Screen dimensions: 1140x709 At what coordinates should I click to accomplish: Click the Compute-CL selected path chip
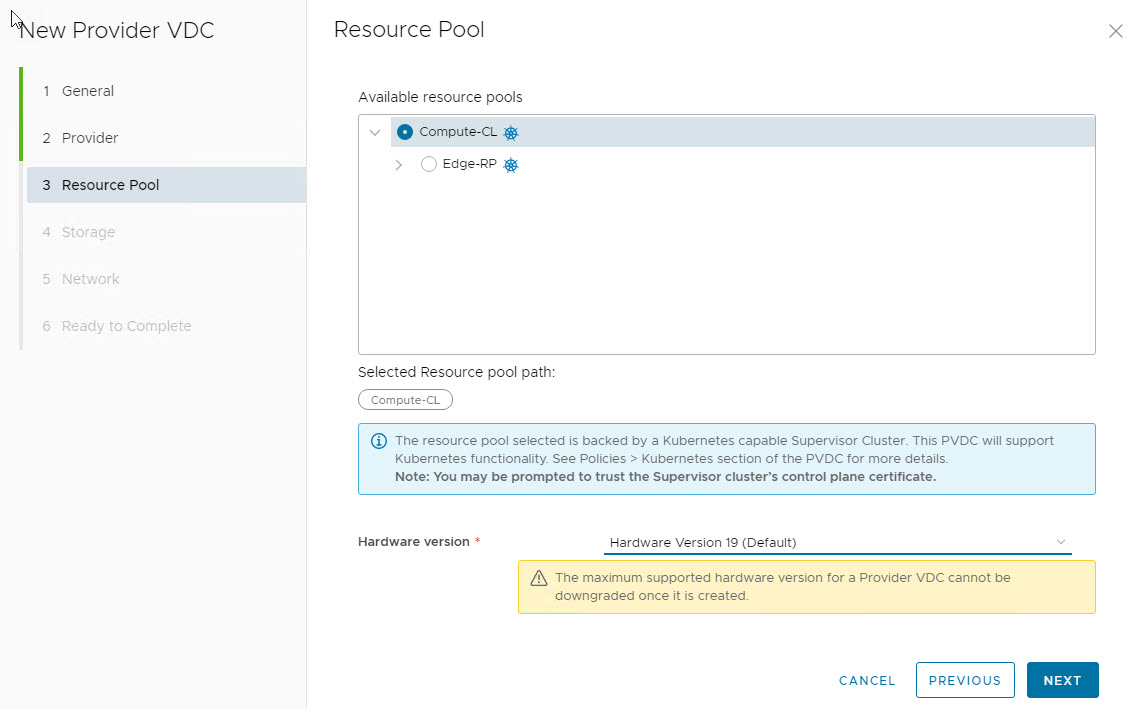point(405,400)
